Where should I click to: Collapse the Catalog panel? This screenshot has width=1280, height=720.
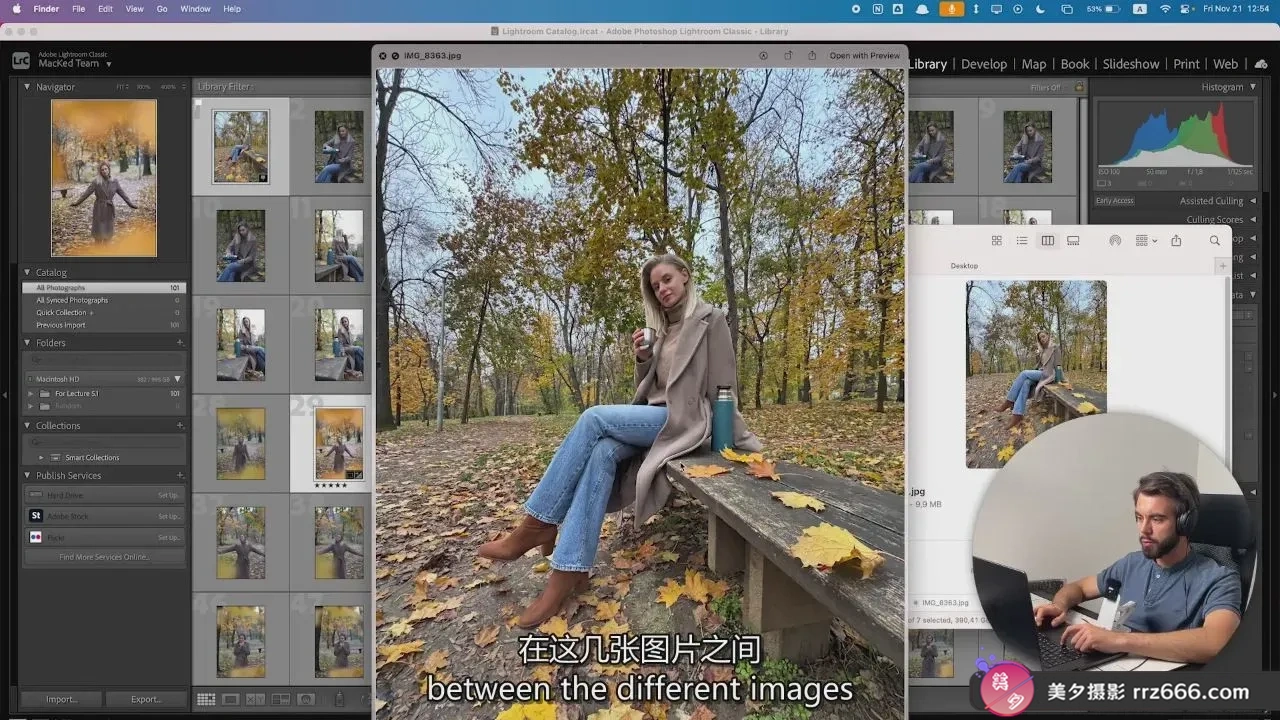pos(28,272)
